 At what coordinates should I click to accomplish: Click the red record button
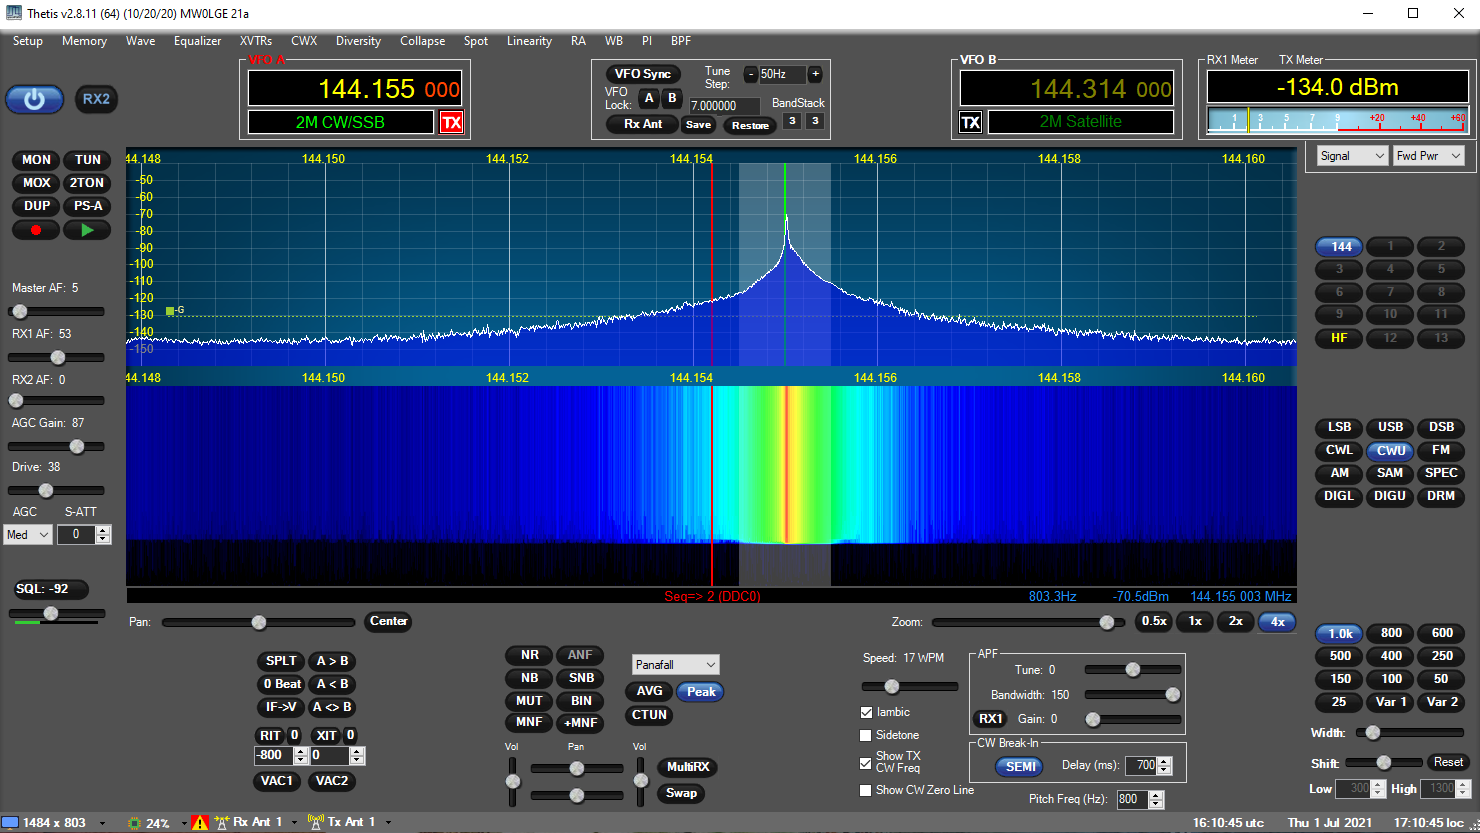pos(36,230)
